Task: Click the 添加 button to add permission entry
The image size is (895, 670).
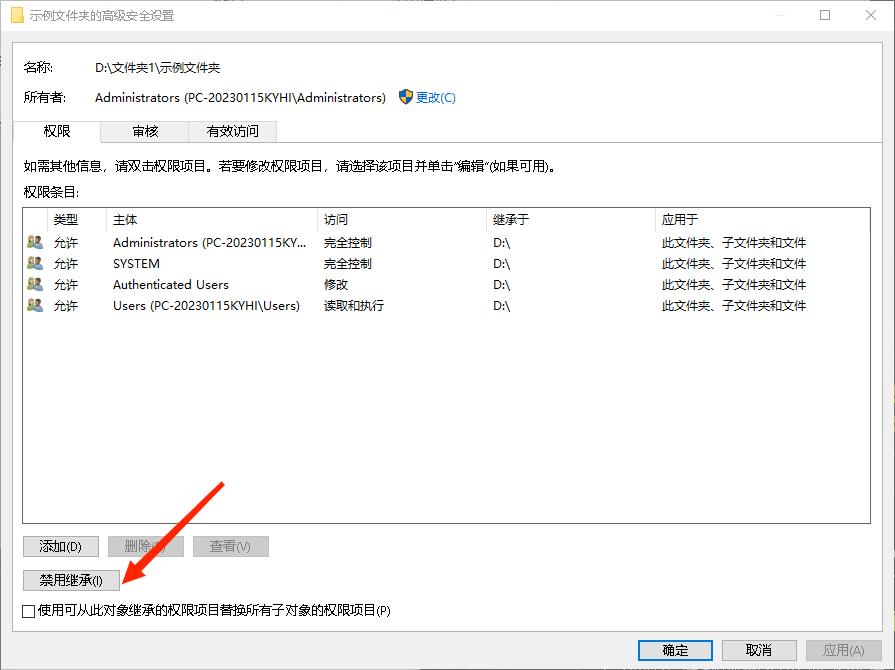Action: pos(60,546)
